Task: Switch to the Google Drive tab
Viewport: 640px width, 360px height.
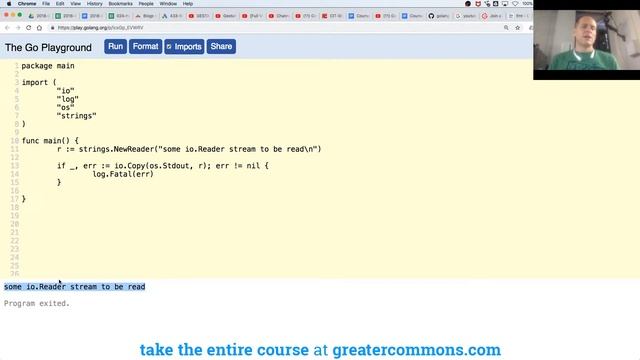Action: point(38,16)
